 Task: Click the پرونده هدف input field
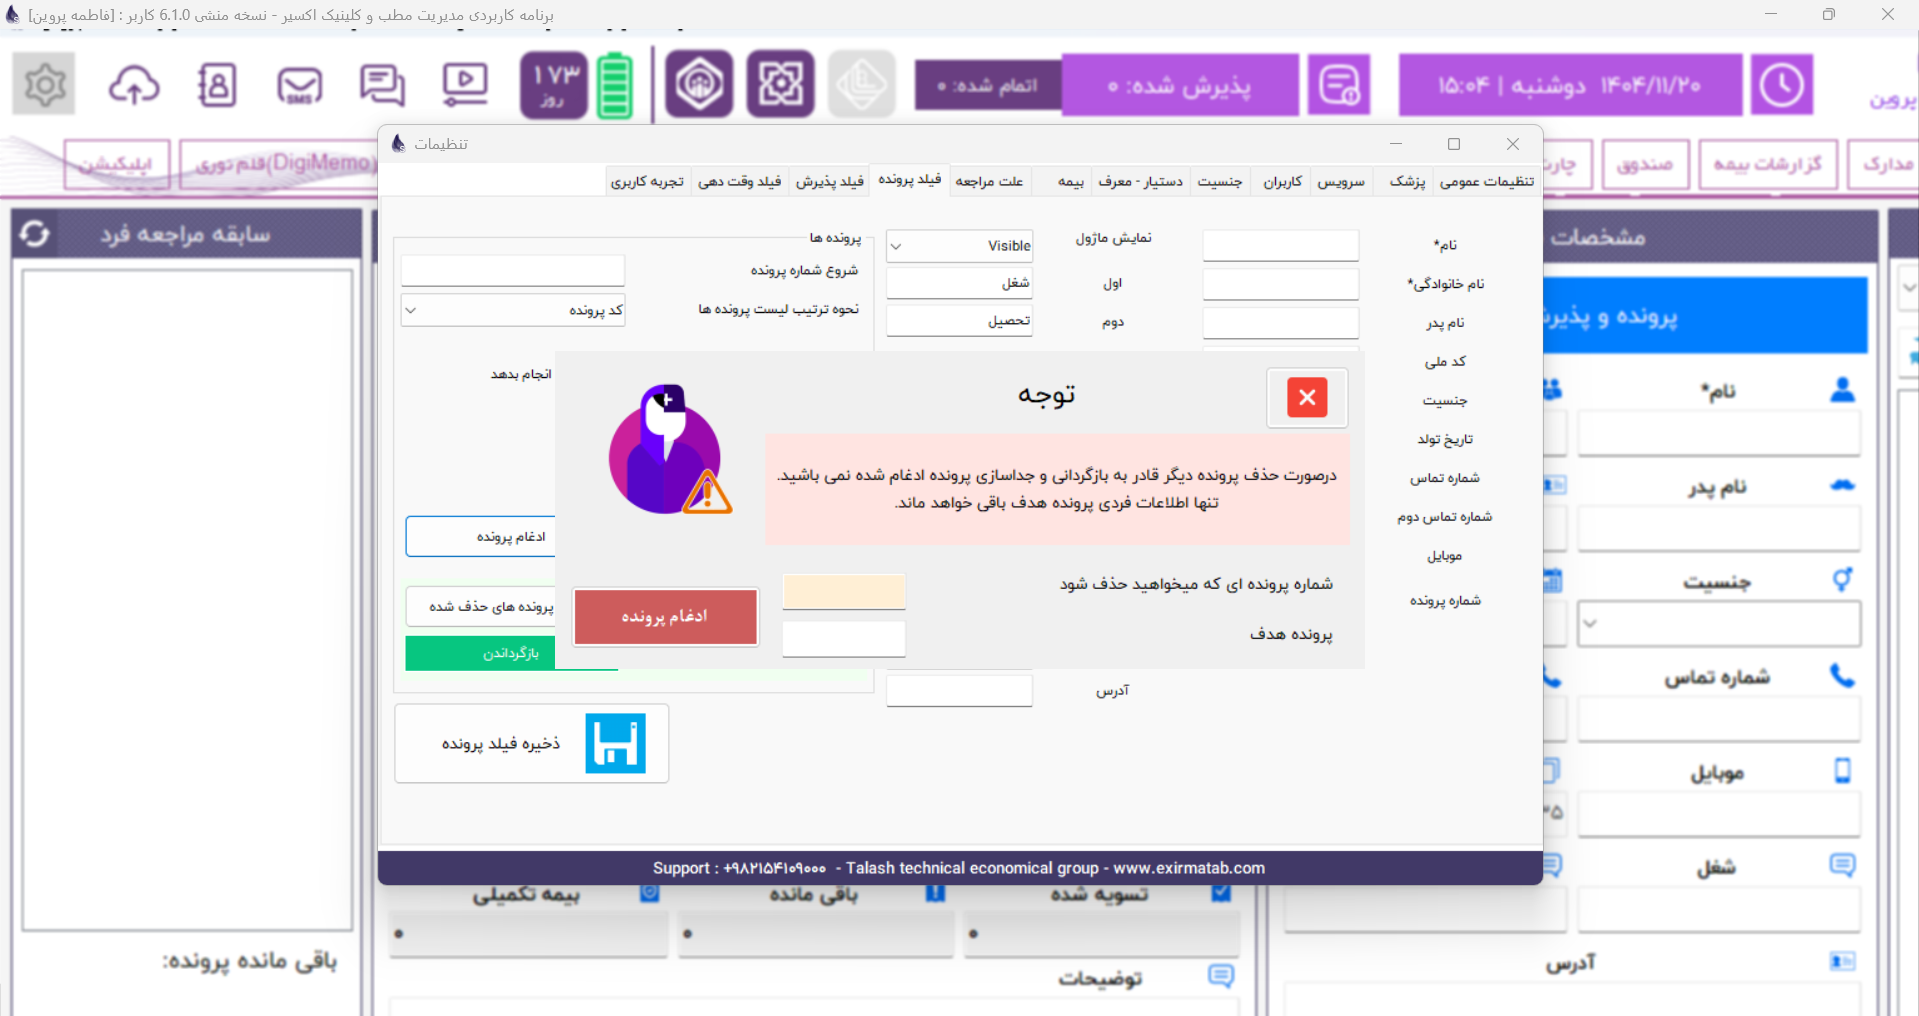(x=843, y=638)
